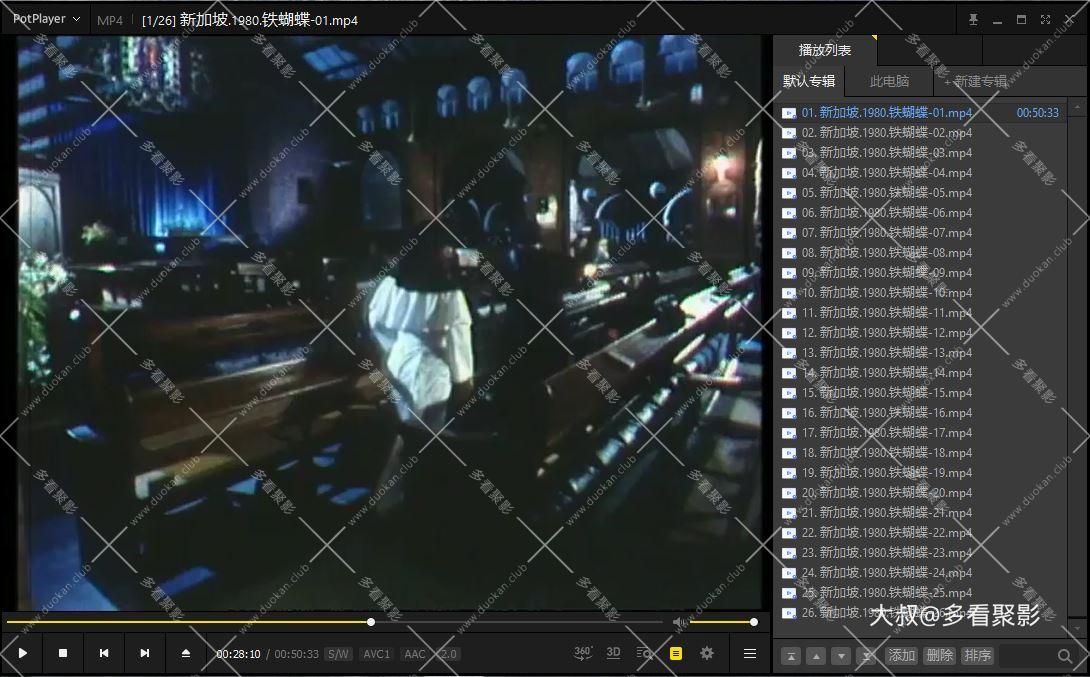The image size is (1090, 677).
Task: Select playlist item 03. 新加坡.1980.铁蝴蝶-03.mp4
Action: (x=920, y=153)
